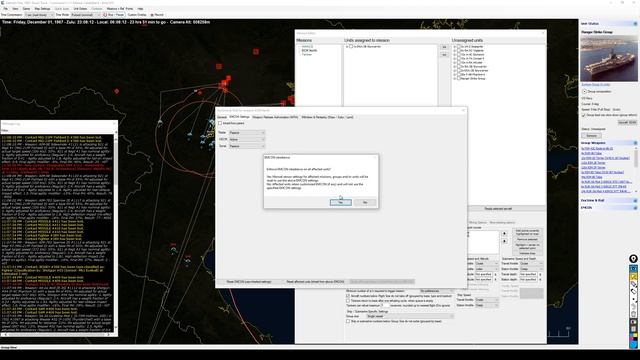Expand the assigned unit tree node in Mission Editor
Screen dimensions: 640x360
(347, 47)
